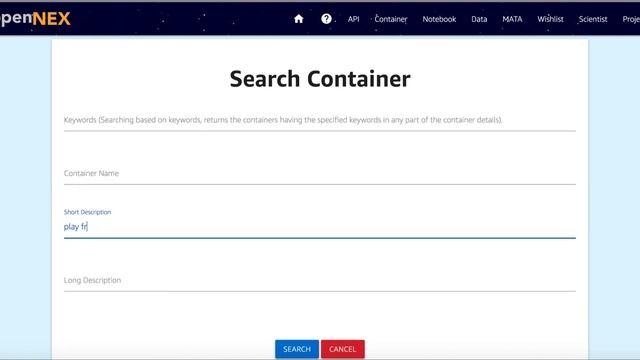
Task: Click the Short Description field containing 'play fr'
Action: [320, 227]
